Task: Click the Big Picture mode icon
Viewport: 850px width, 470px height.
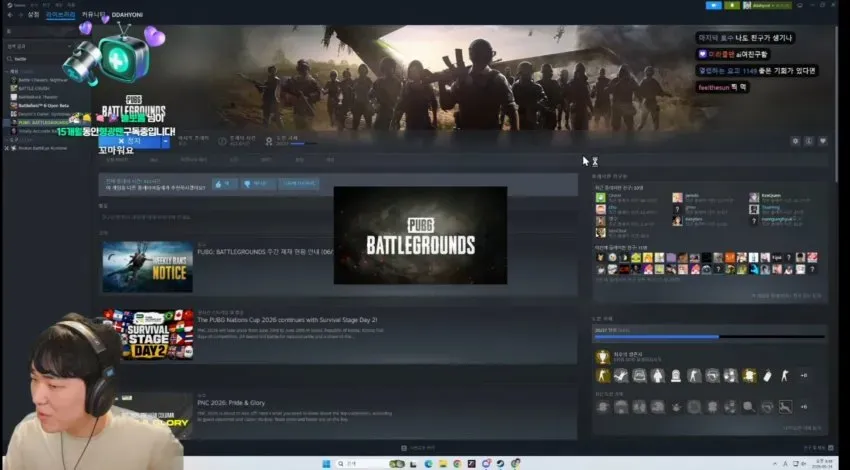Action: 800,5
